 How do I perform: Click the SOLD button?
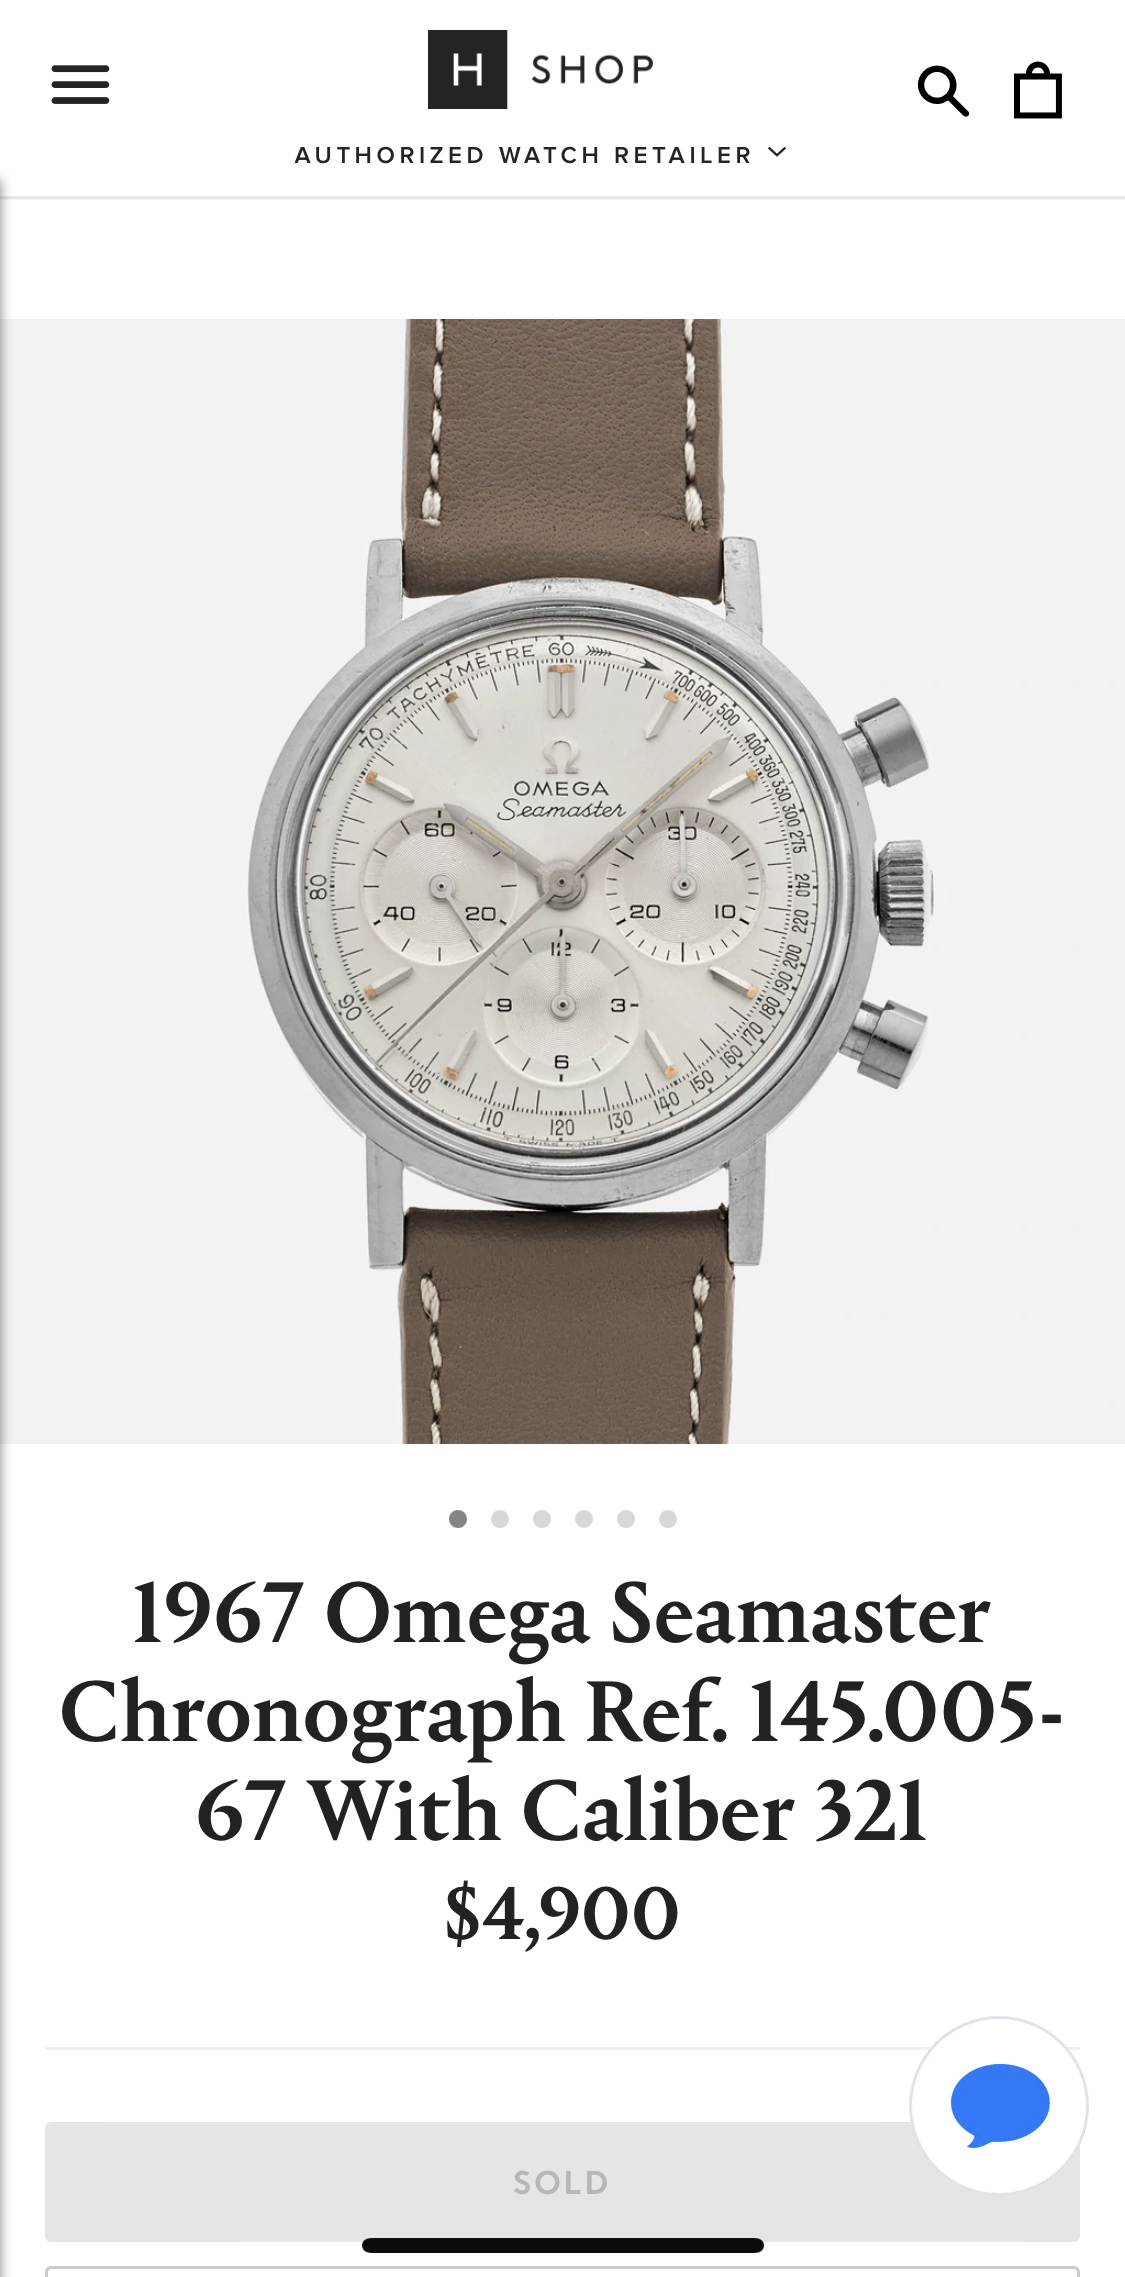pos(562,2182)
